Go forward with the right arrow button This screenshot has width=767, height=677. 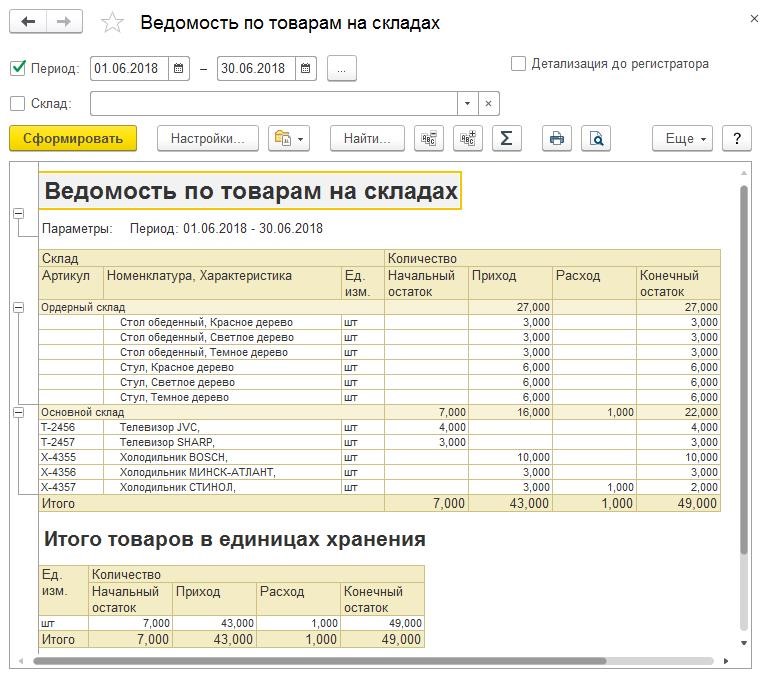point(64,22)
